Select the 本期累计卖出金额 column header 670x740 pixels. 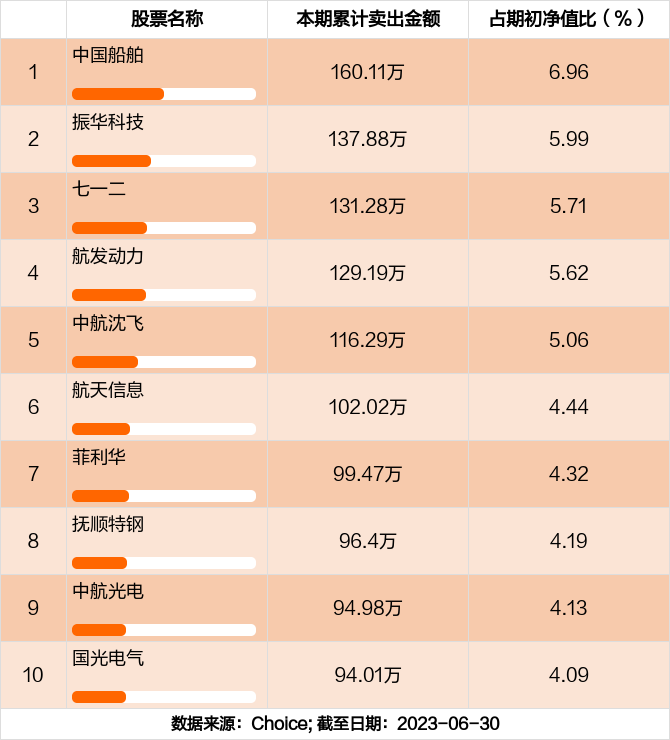(x=367, y=19)
